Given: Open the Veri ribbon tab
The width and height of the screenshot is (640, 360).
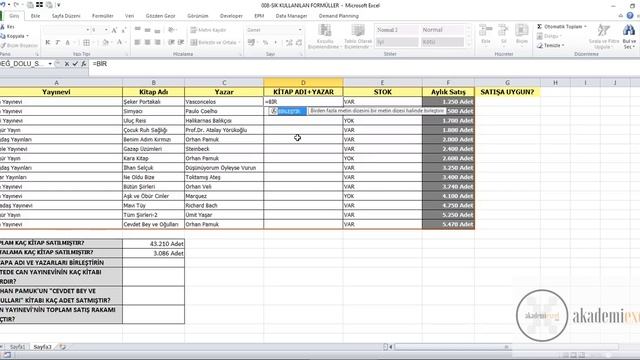Looking at the screenshot, I should (x=129, y=16).
